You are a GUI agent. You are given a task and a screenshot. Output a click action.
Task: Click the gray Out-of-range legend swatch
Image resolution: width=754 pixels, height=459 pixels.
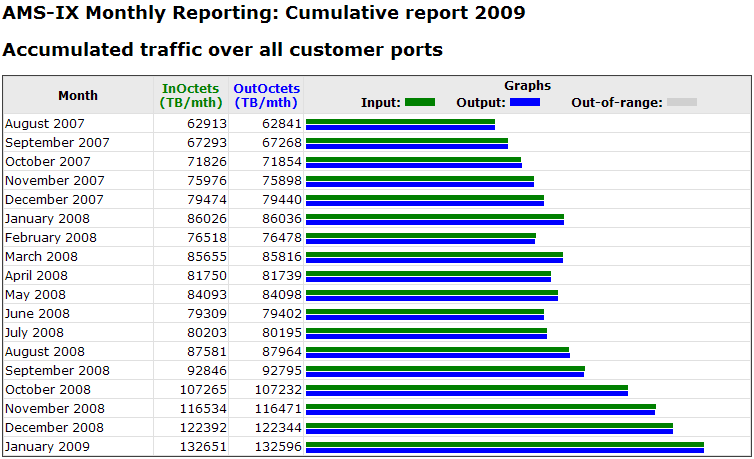pyautogui.click(x=682, y=102)
